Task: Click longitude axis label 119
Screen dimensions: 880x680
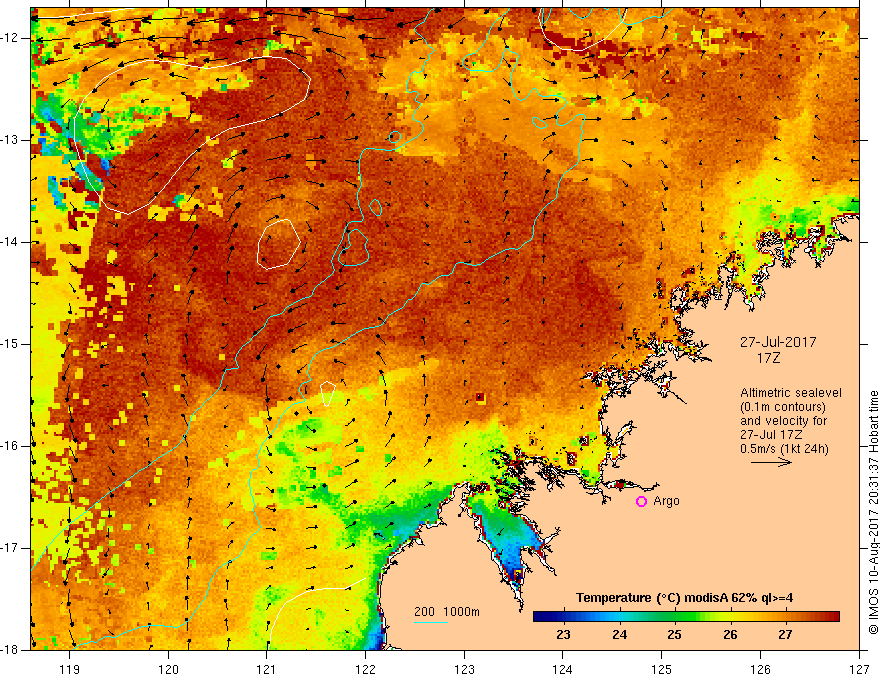Action: [70, 669]
